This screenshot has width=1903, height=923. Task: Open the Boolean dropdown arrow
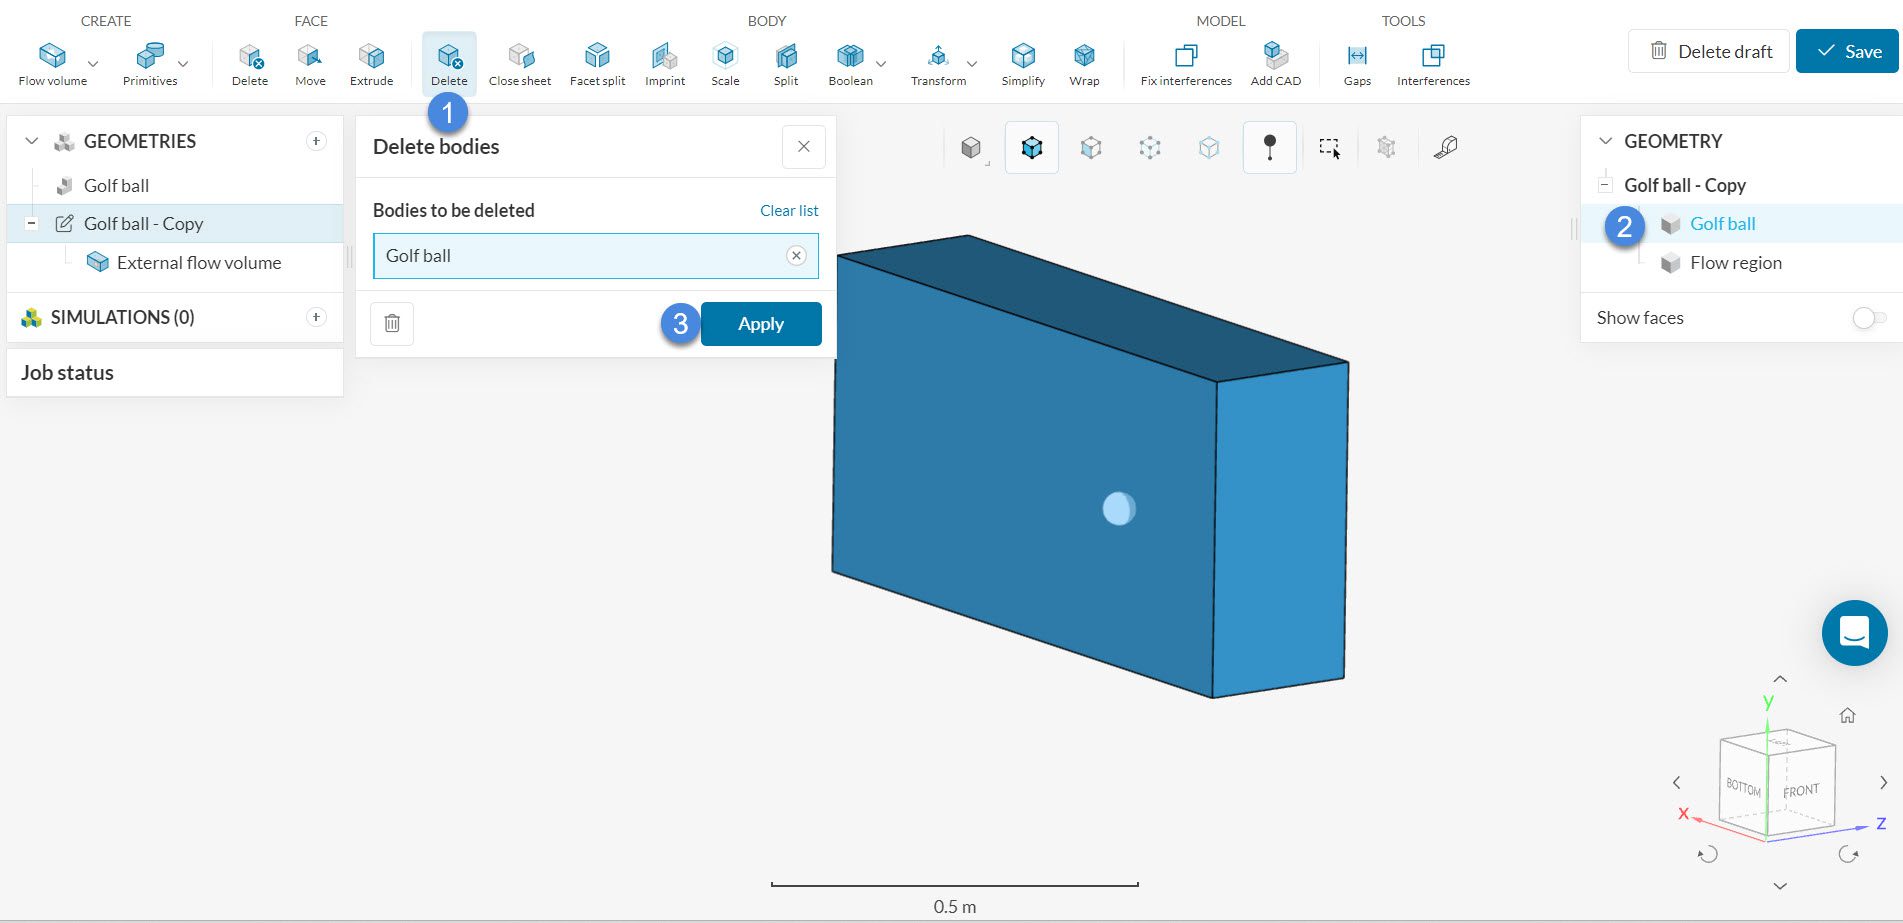881,64
